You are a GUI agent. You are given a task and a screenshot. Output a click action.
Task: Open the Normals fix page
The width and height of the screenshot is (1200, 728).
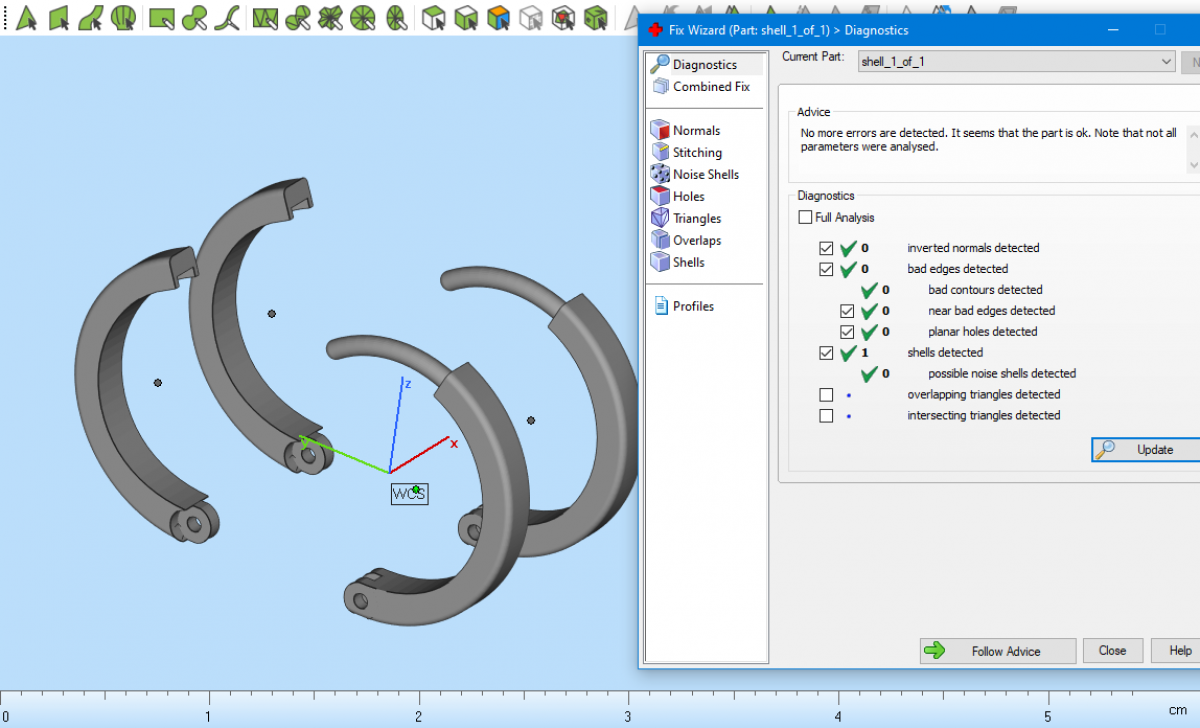695,130
